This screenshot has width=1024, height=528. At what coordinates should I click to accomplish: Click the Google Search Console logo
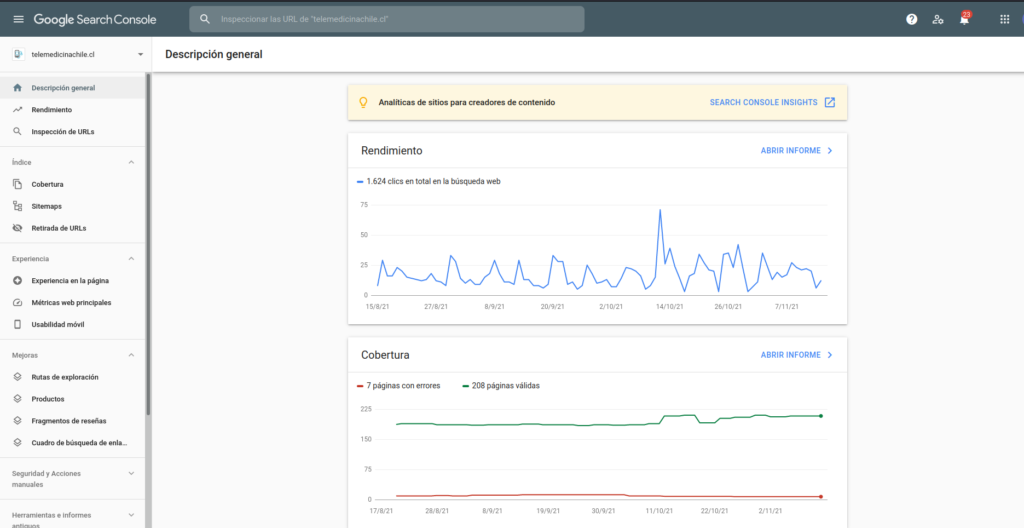pyautogui.click(x=95, y=20)
